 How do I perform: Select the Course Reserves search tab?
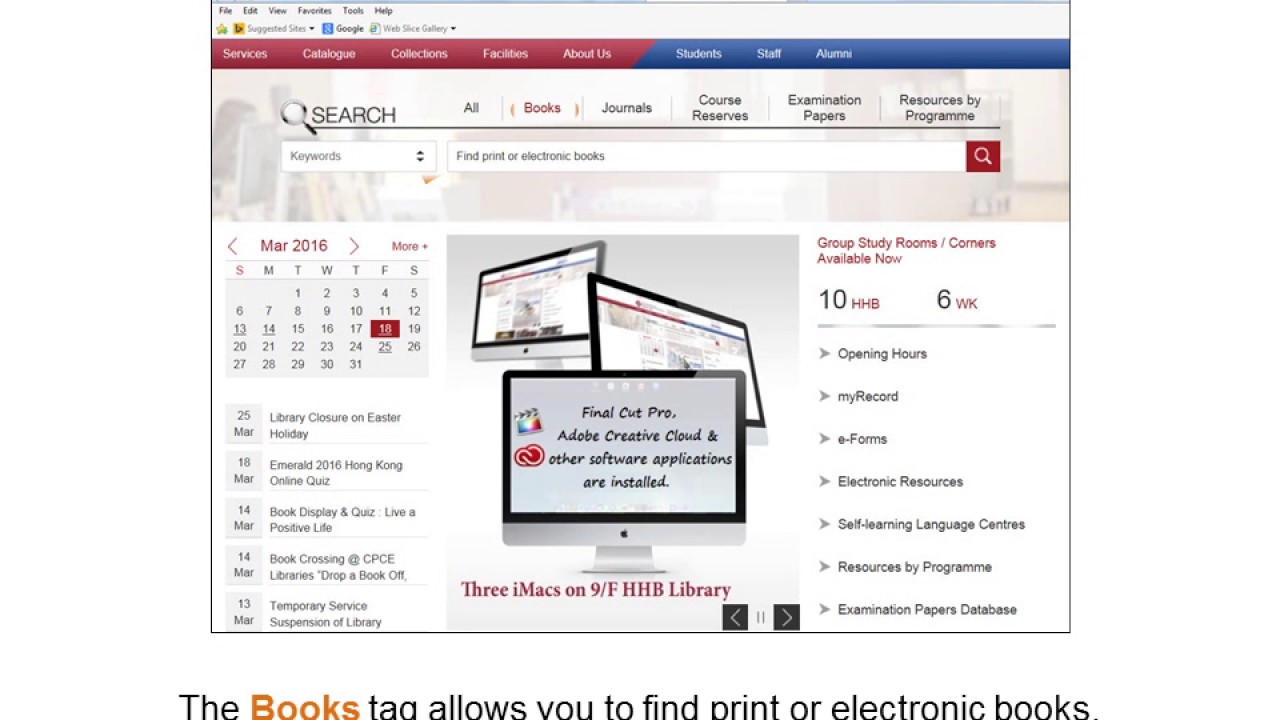[x=720, y=108]
